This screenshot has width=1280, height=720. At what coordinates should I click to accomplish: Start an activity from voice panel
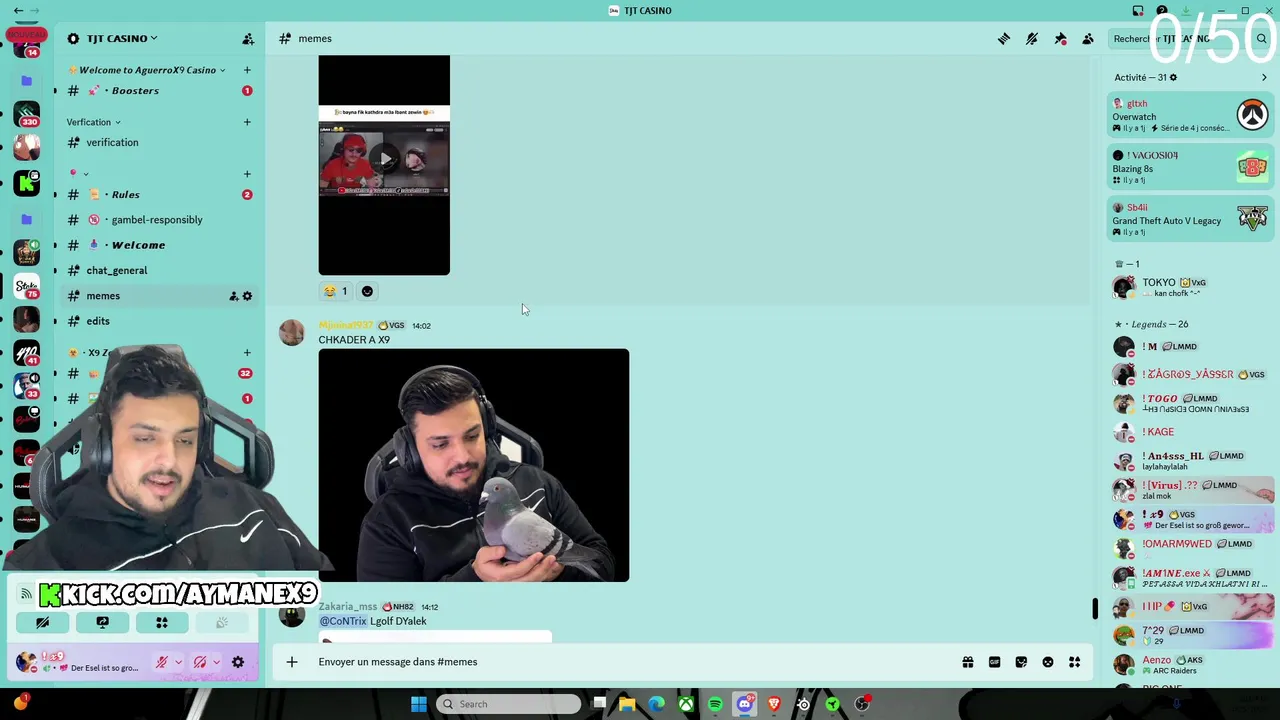pyautogui.click(x=161, y=622)
